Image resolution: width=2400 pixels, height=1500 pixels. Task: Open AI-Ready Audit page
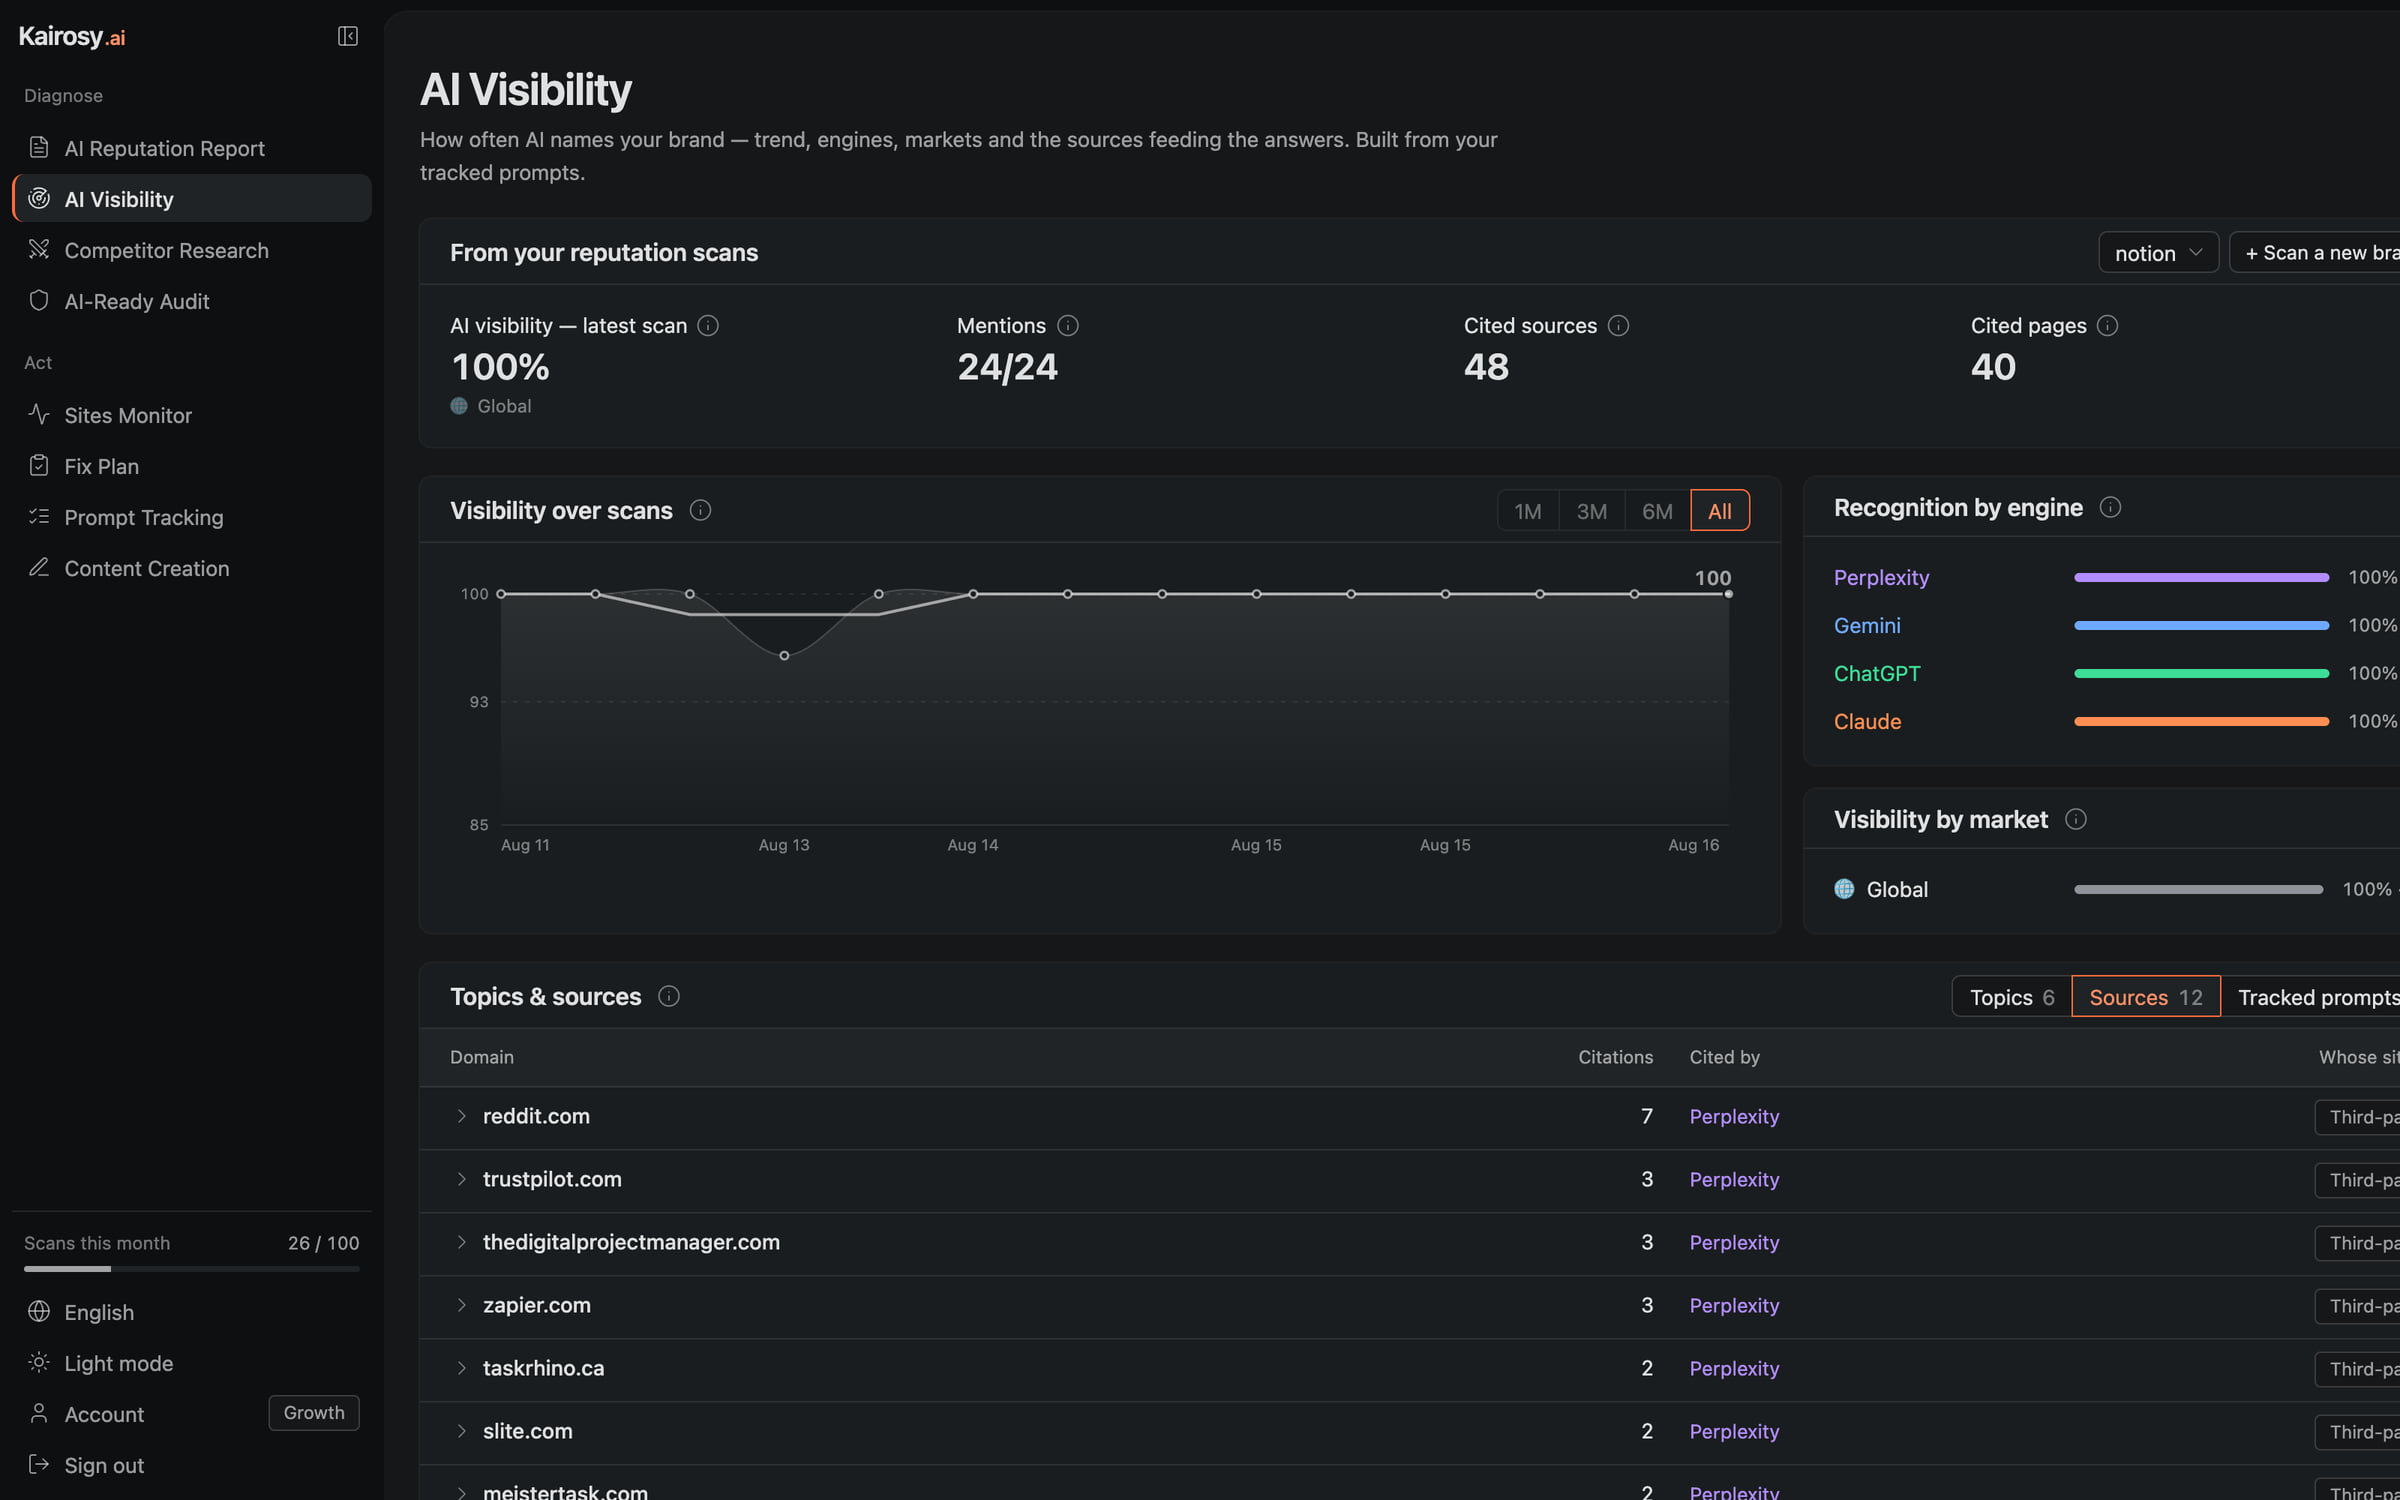point(192,301)
